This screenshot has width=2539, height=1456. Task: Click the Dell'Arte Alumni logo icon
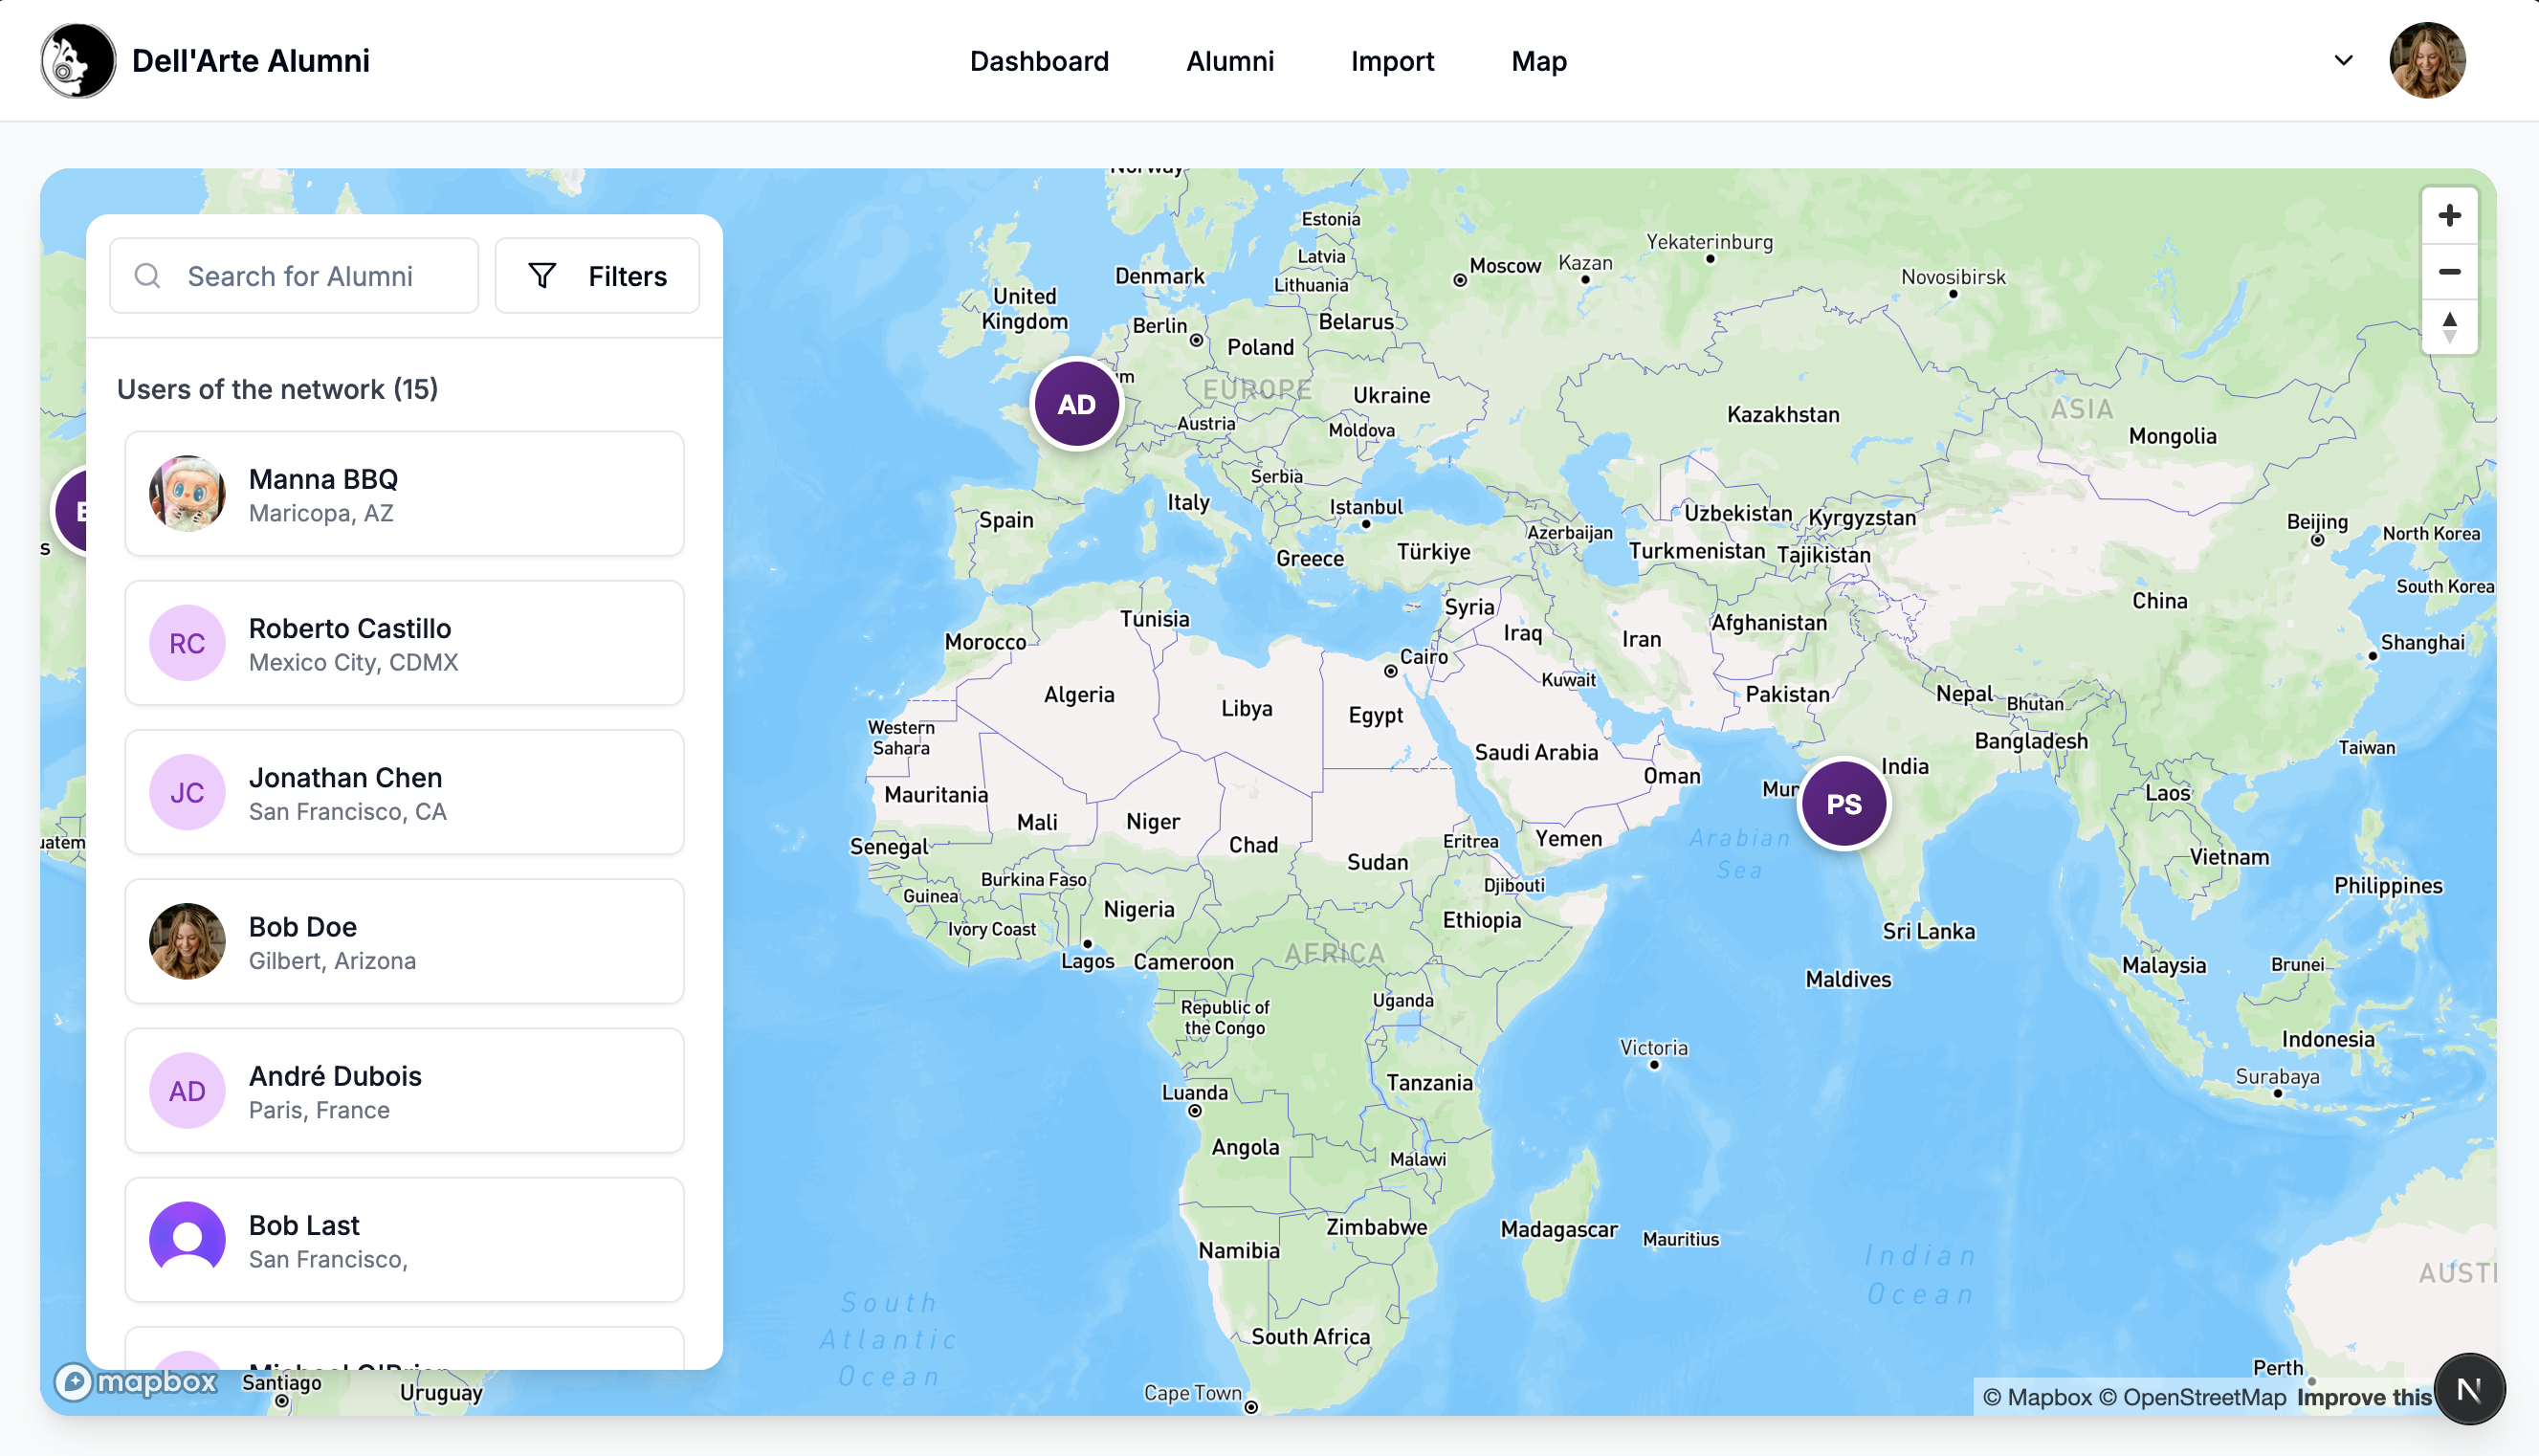[x=77, y=60]
